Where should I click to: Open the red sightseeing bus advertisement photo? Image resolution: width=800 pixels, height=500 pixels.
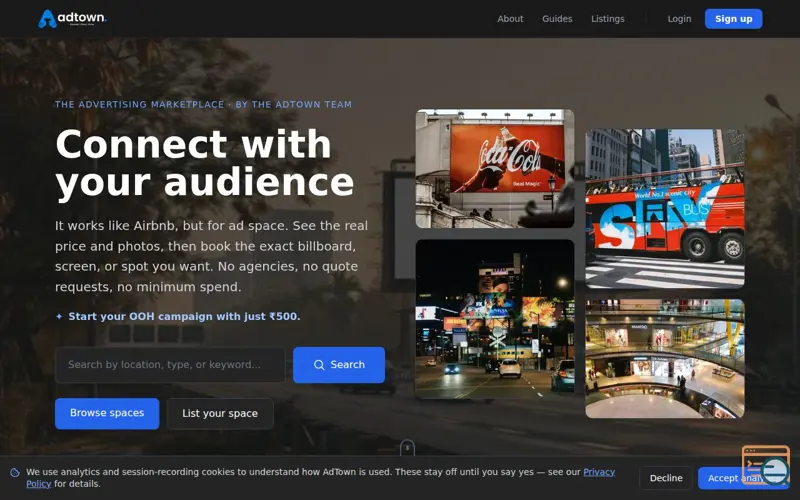(665, 209)
